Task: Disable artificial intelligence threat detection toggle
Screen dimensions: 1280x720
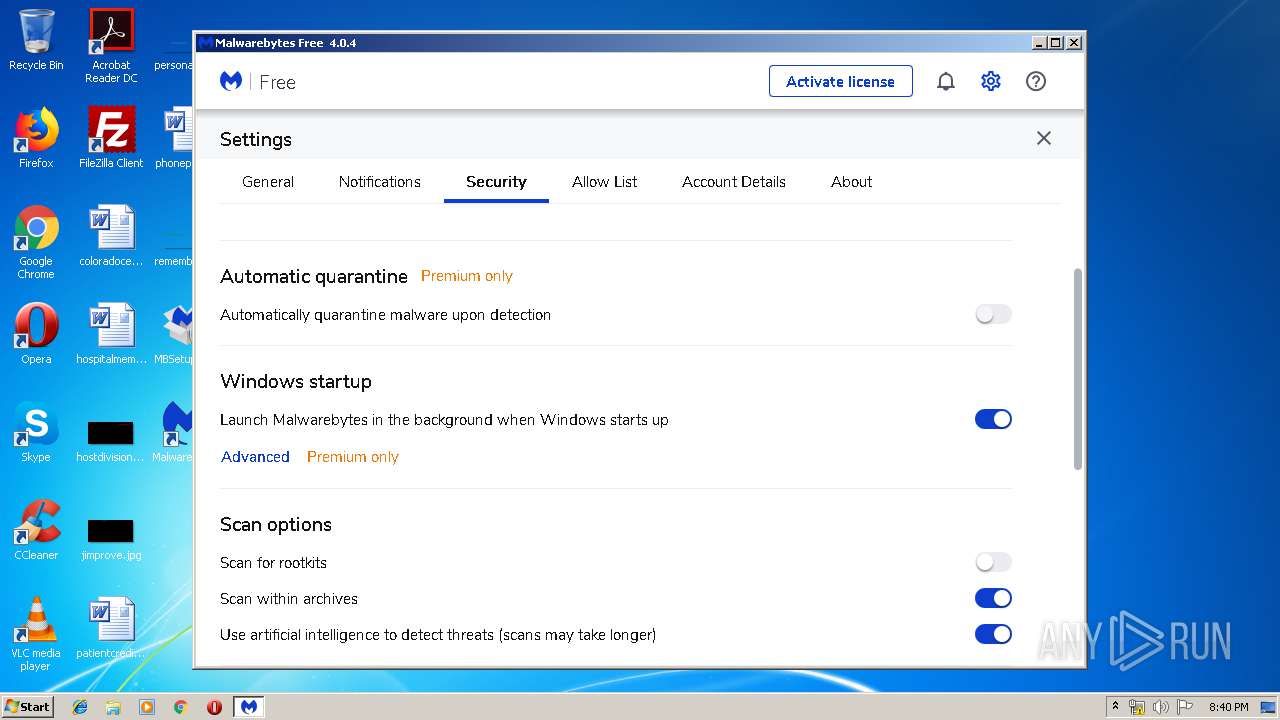Action: tap(993, 634)
